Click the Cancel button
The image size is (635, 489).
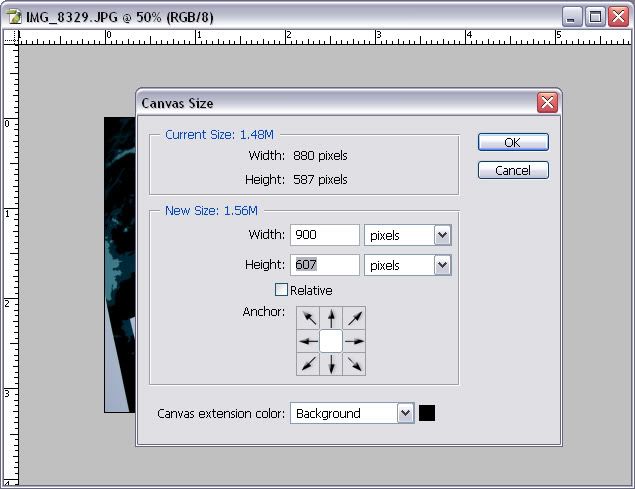point(513,170)
